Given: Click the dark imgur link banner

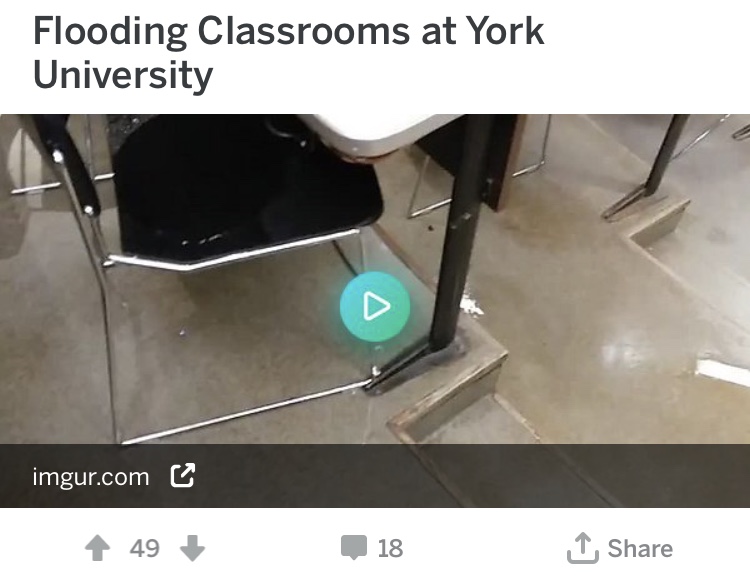Looking at the screenshot, I should click(375, 476).
